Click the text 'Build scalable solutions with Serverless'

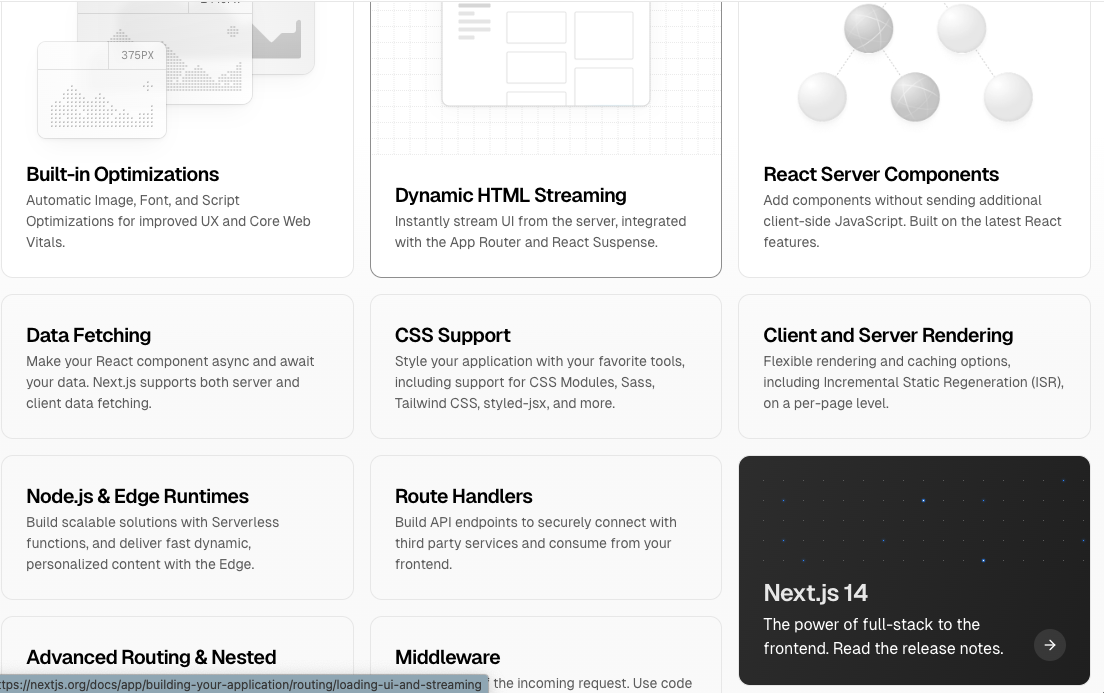152,523
